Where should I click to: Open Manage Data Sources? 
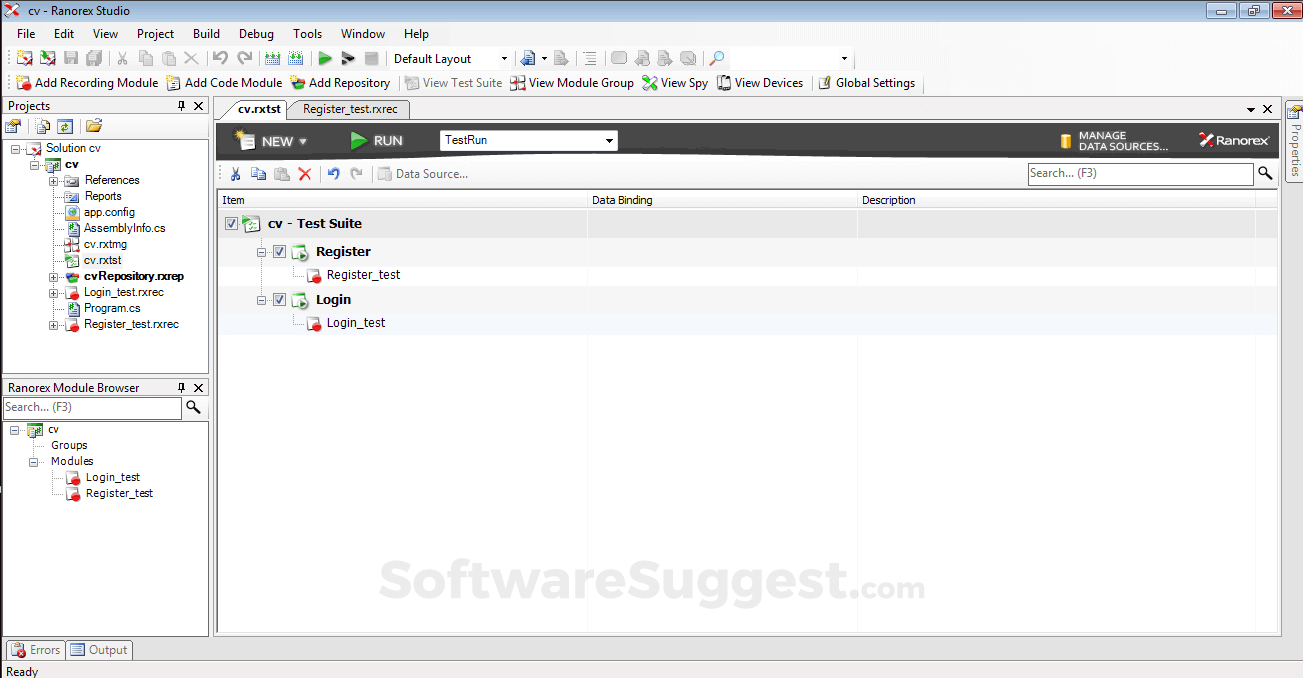1112,140
